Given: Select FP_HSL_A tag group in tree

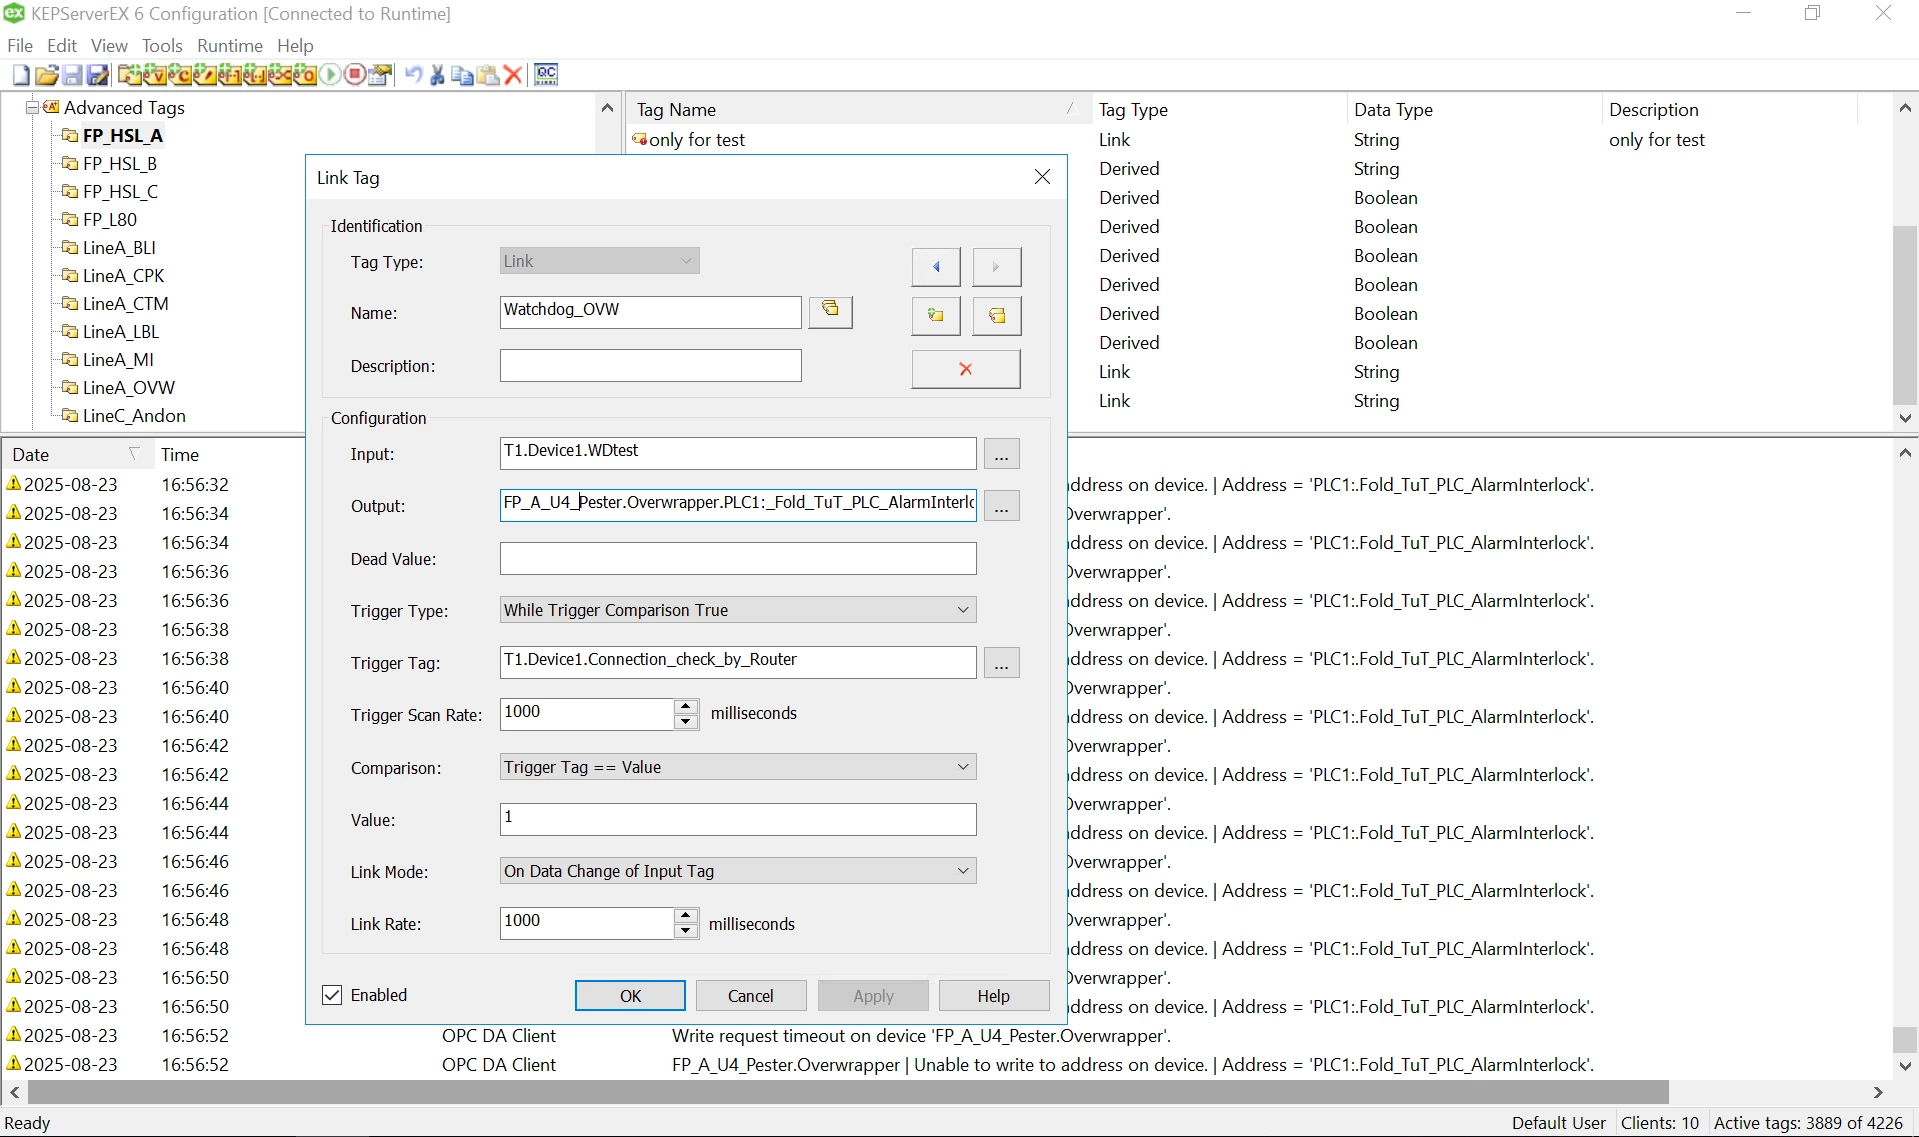Looking at the screenshot, I should click(122, 135).
